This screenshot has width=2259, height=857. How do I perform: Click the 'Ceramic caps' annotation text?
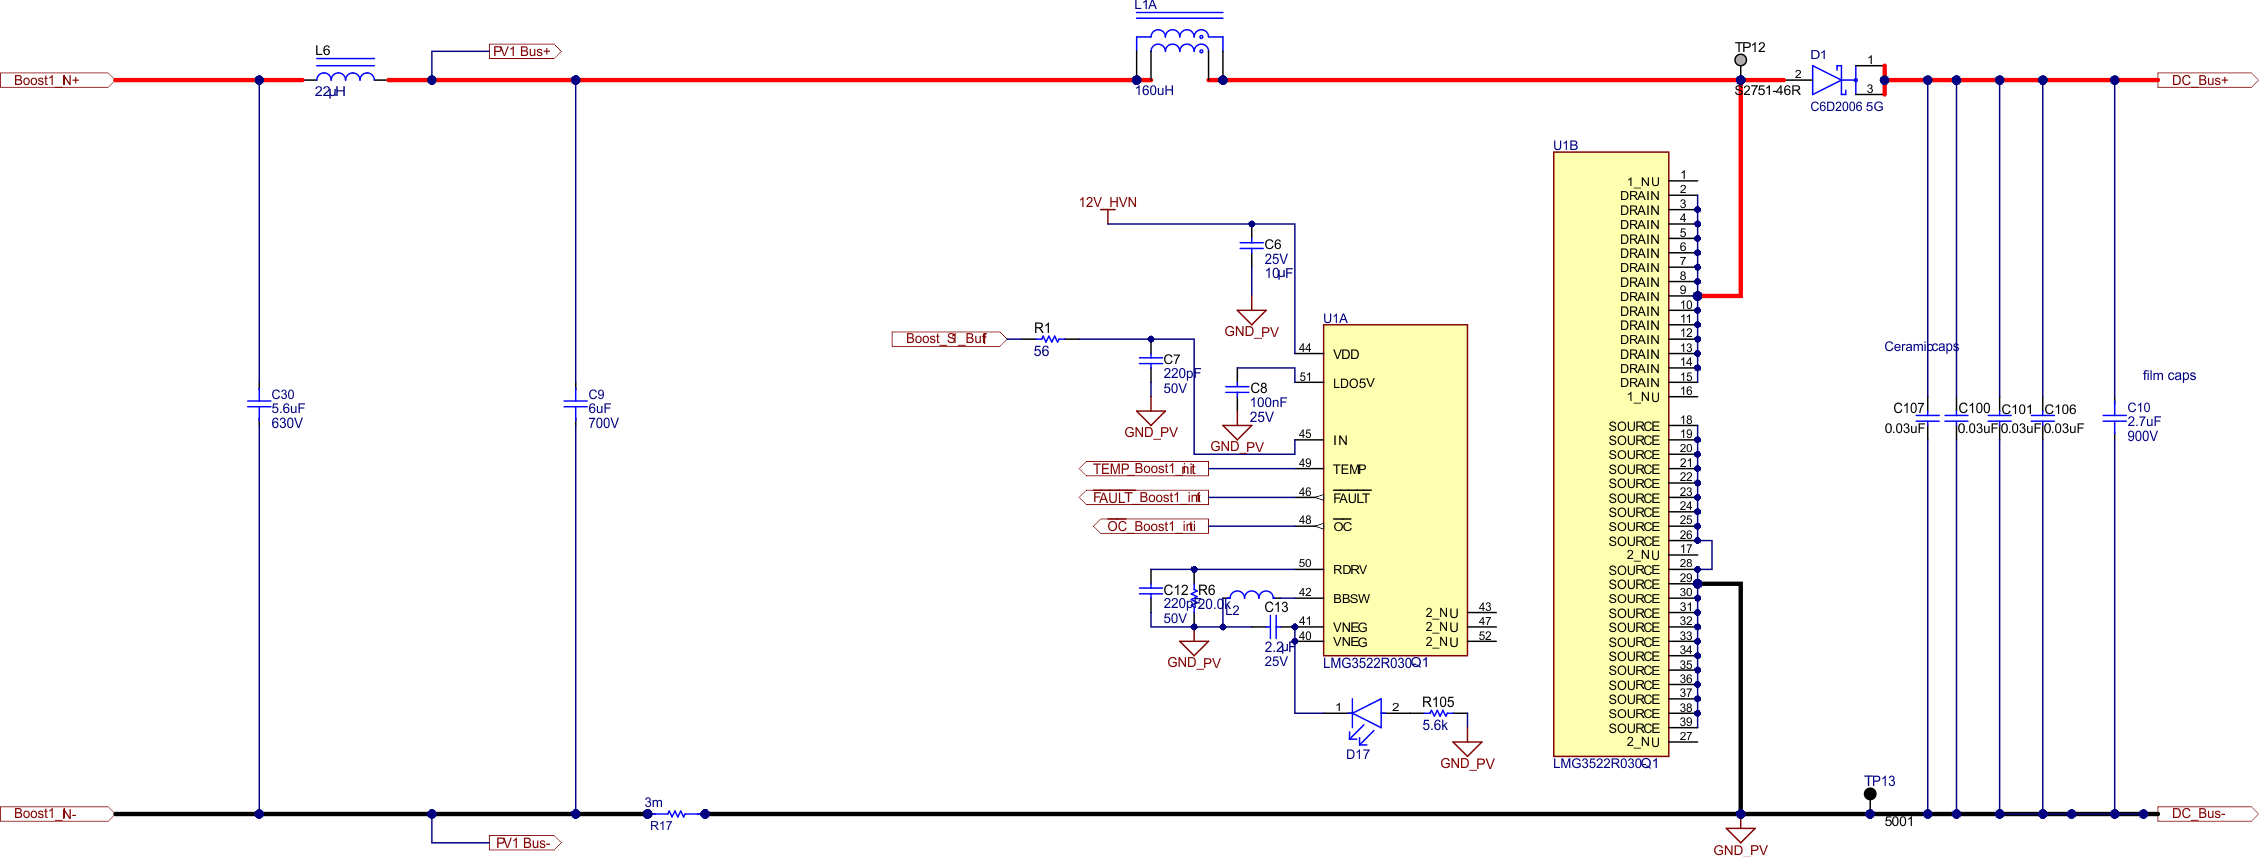pyautogui.click(x=1921, y=347)
